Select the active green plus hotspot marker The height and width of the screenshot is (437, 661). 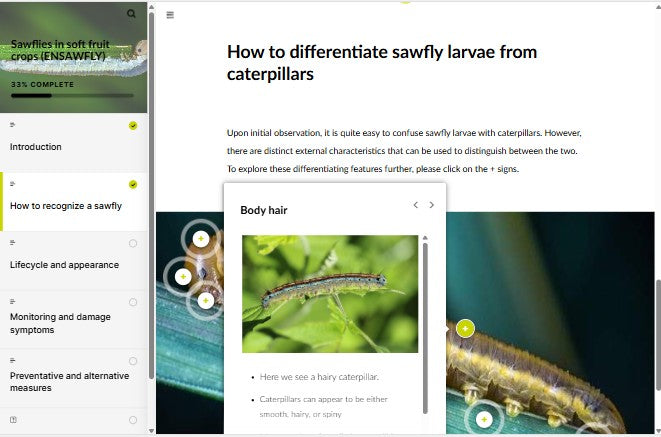[x=465, y=328]
